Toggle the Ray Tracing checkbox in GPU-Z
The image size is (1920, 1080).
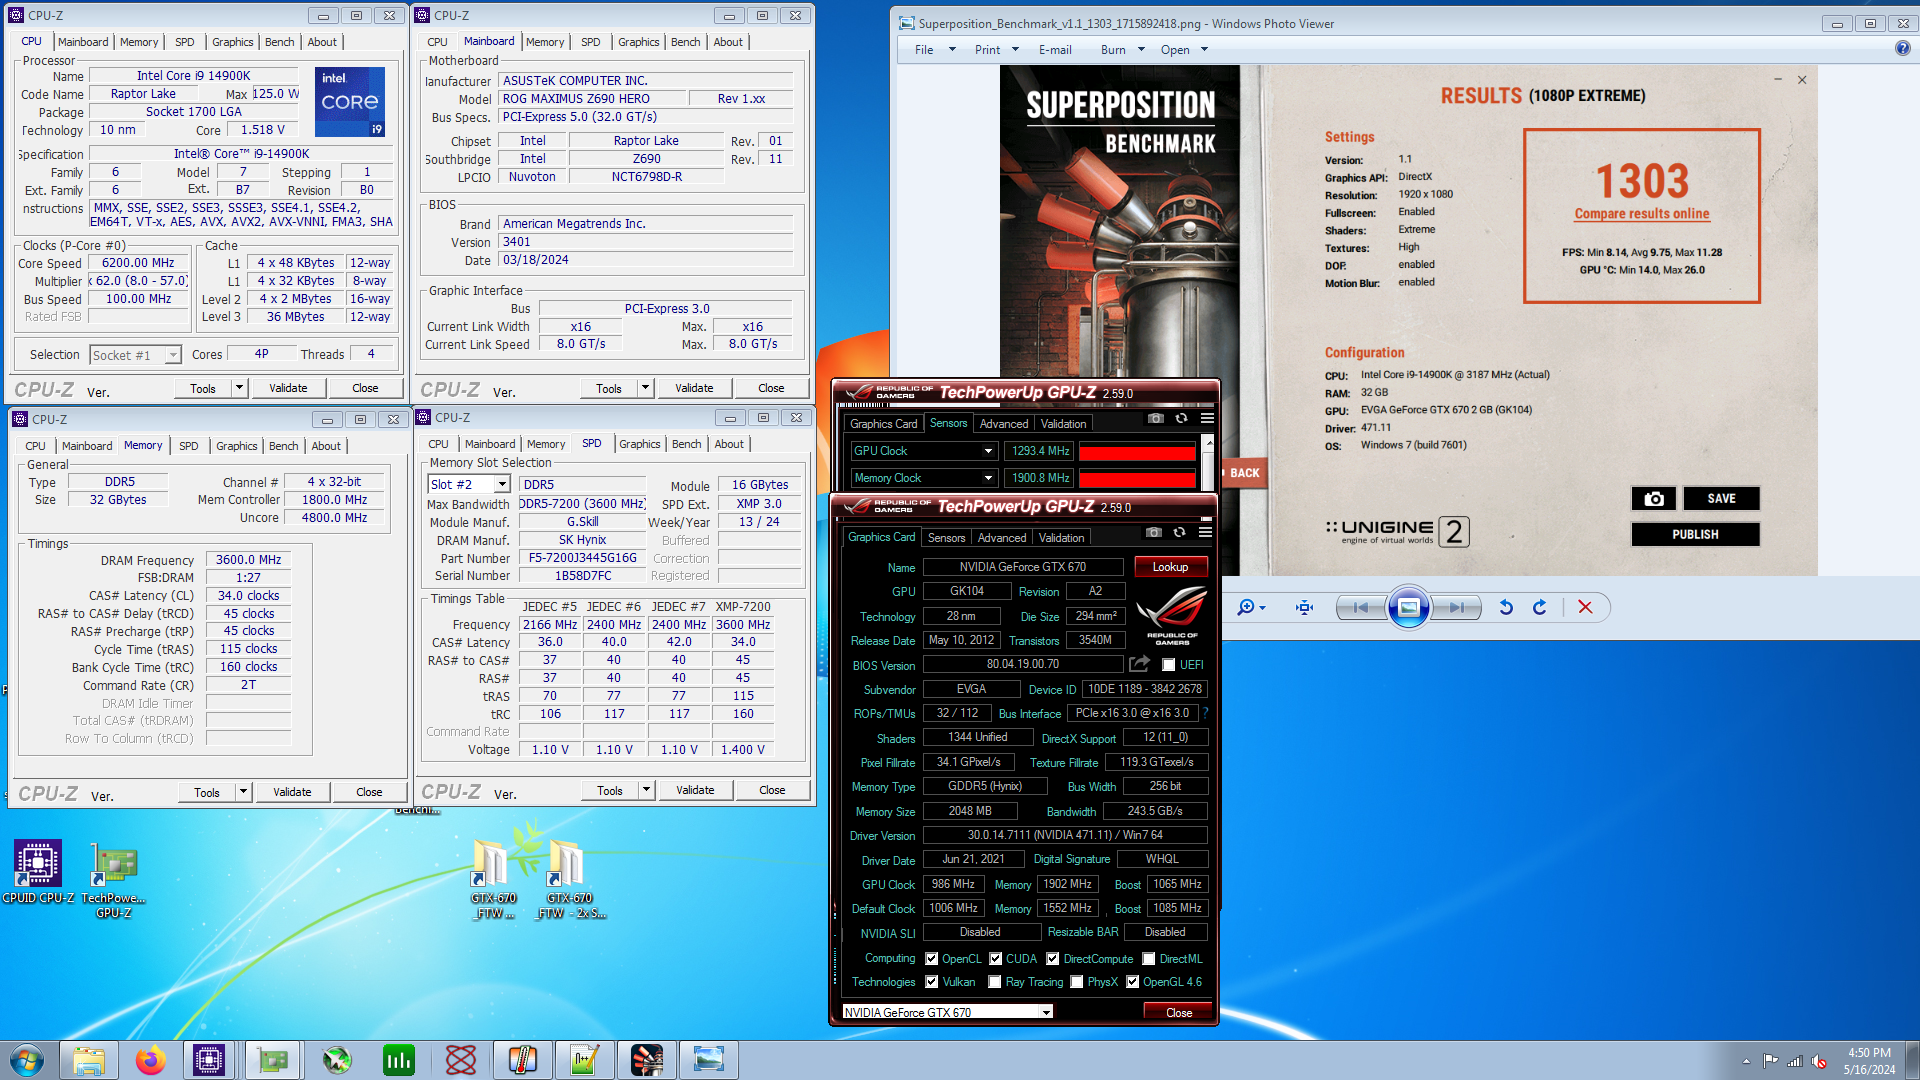point(994,982)
